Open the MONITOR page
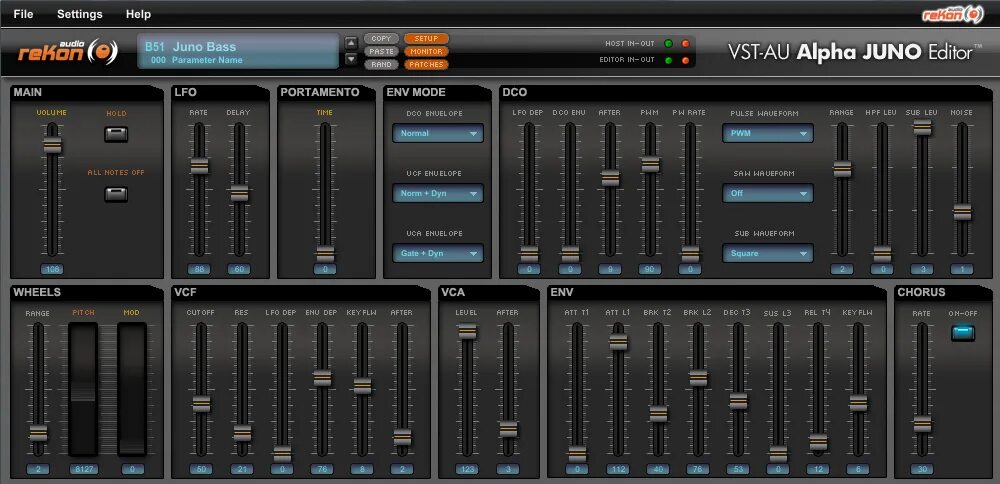Viewport: 1000px width, 484px height. 426,52
